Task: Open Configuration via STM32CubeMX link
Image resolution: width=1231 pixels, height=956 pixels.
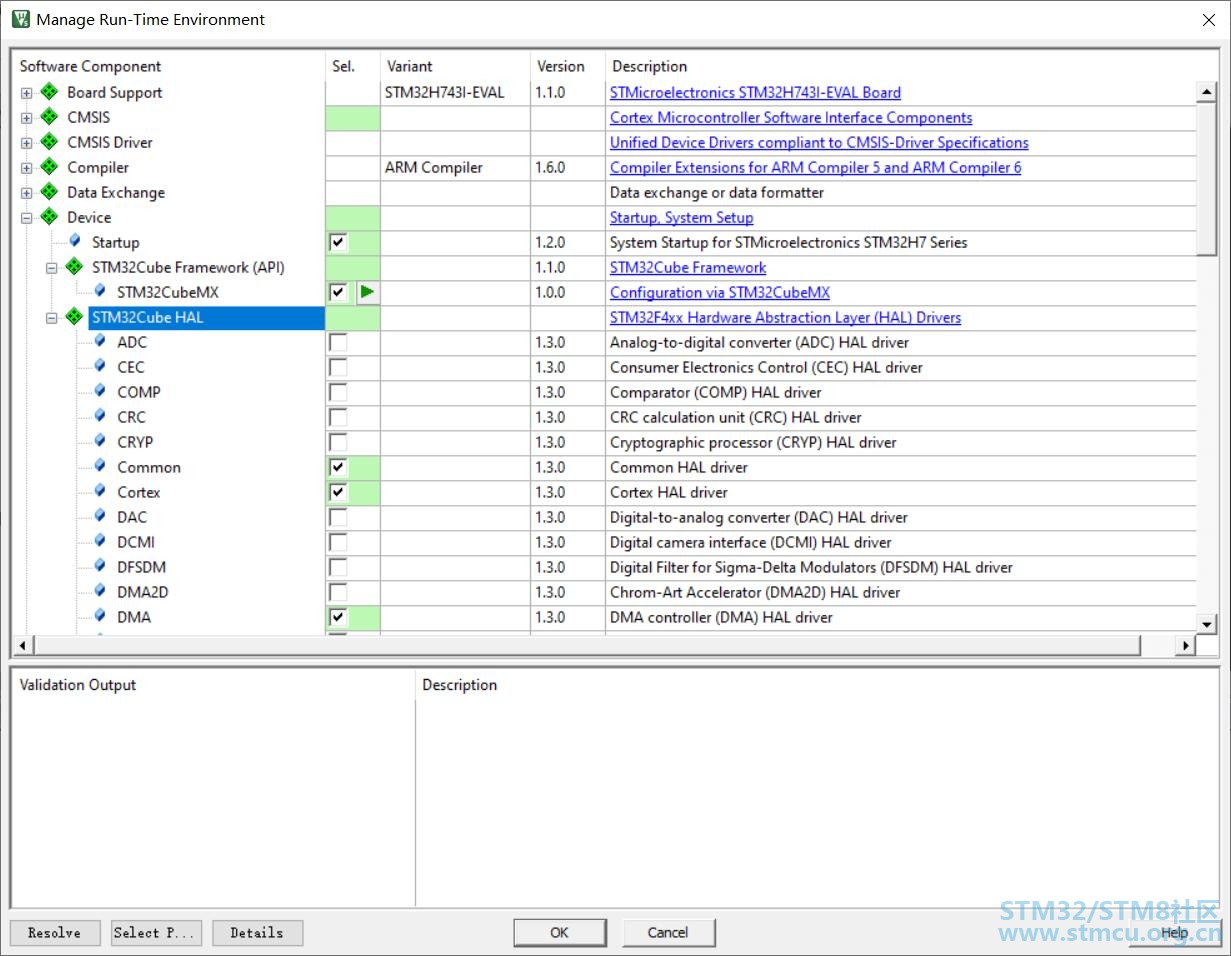Action: click(x=720, y=292)
